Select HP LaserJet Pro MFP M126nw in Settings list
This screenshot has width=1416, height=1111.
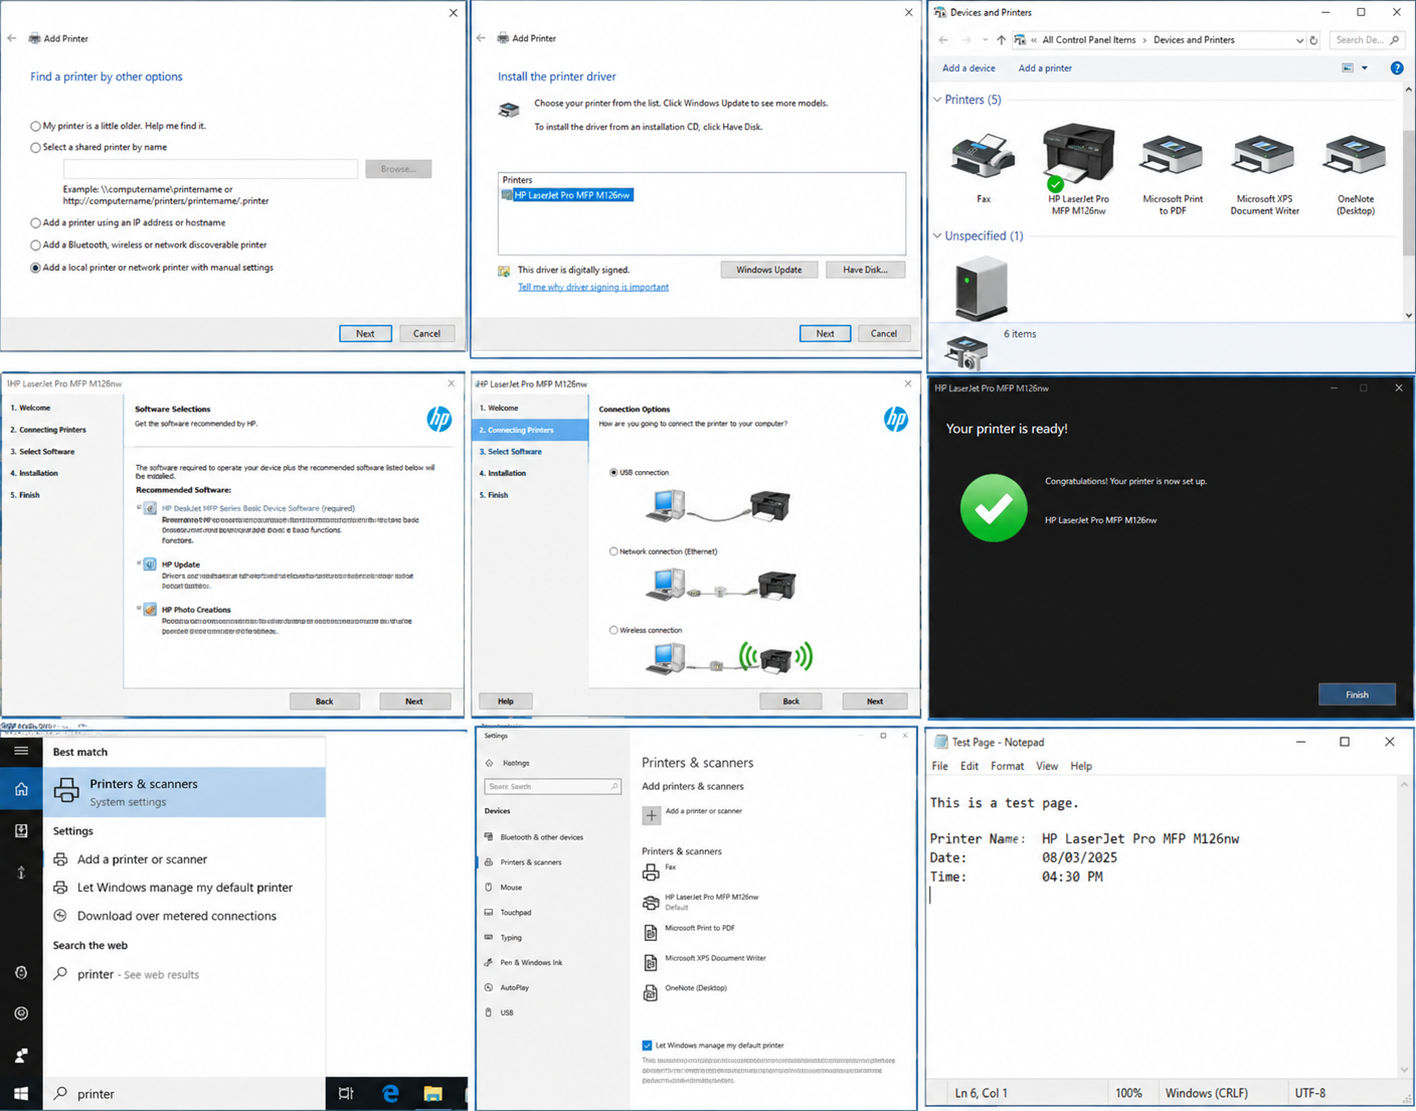(x=701, y=901)
